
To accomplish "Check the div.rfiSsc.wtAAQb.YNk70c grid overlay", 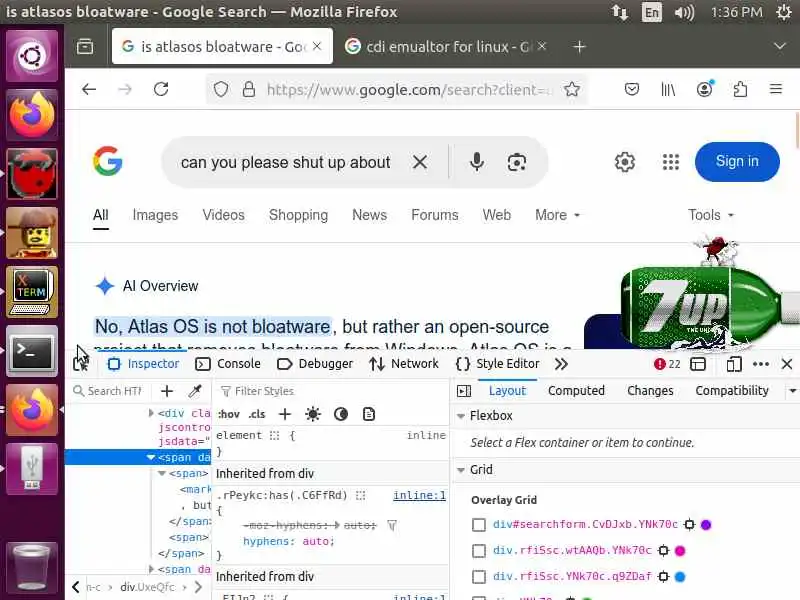I will tap(479, 551).
